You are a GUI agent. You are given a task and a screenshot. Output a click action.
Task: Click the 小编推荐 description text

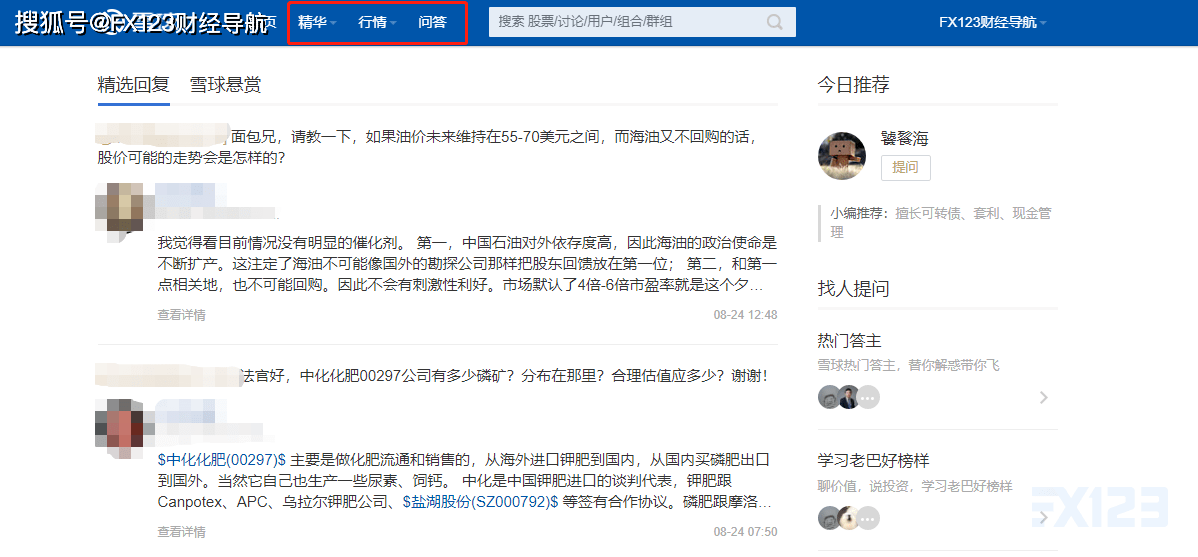point(941,222)
